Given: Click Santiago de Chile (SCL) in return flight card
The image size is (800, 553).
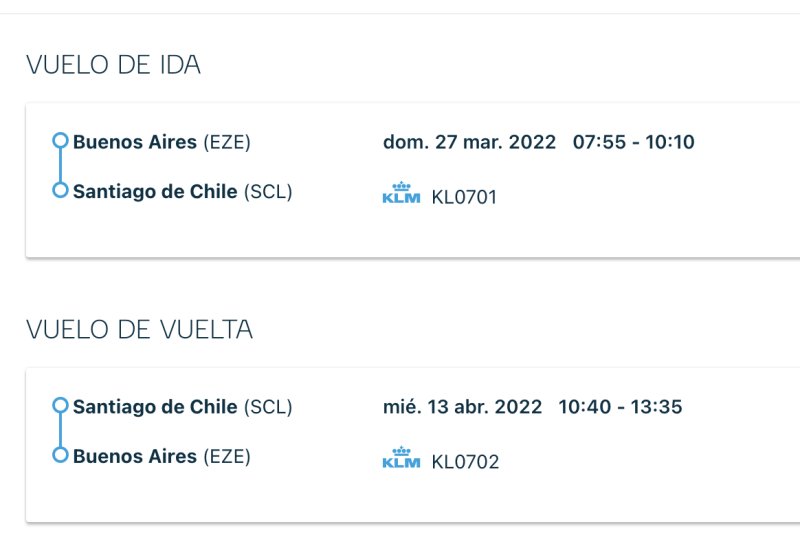Looking at the screenshot, I should pos(183,407).
